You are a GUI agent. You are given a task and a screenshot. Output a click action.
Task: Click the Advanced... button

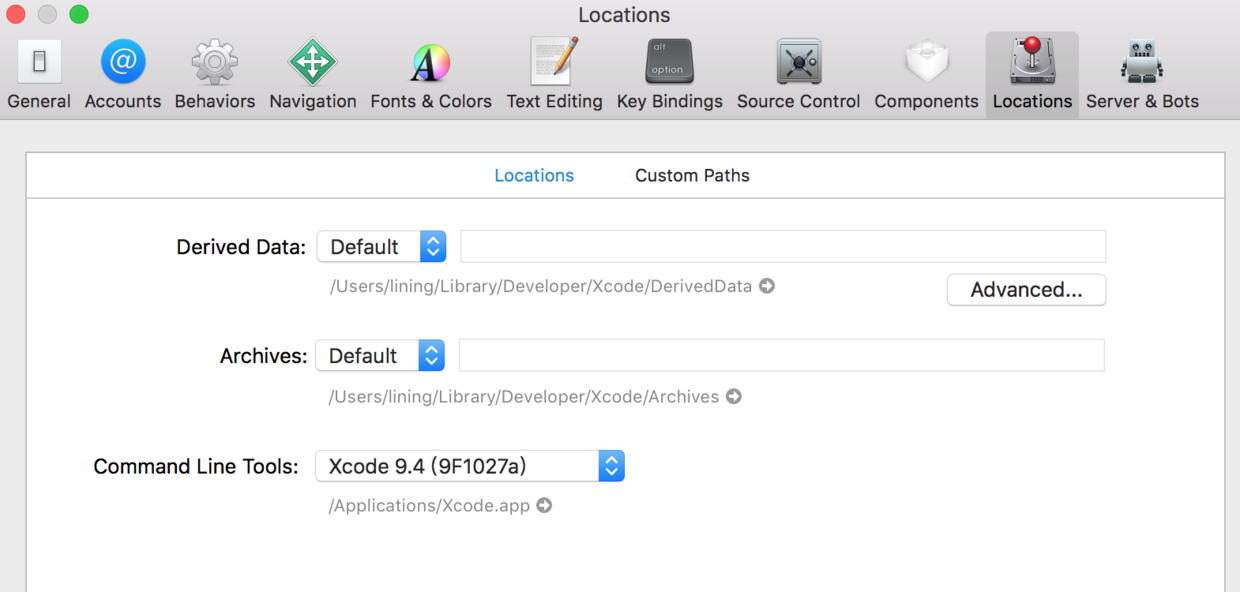coord(1026,290)
